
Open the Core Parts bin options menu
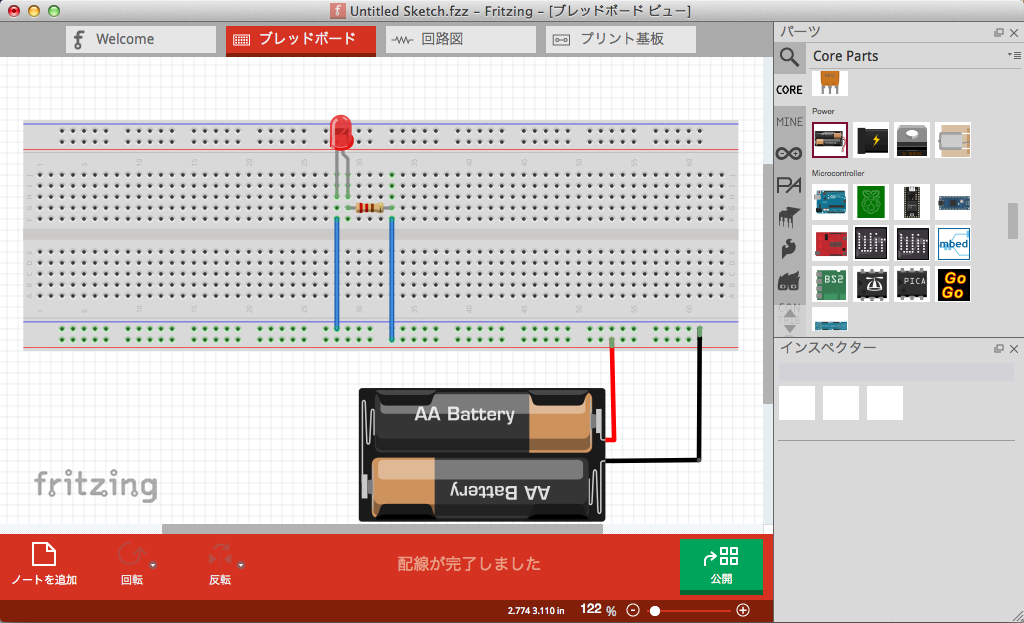tap(1014, 56)
